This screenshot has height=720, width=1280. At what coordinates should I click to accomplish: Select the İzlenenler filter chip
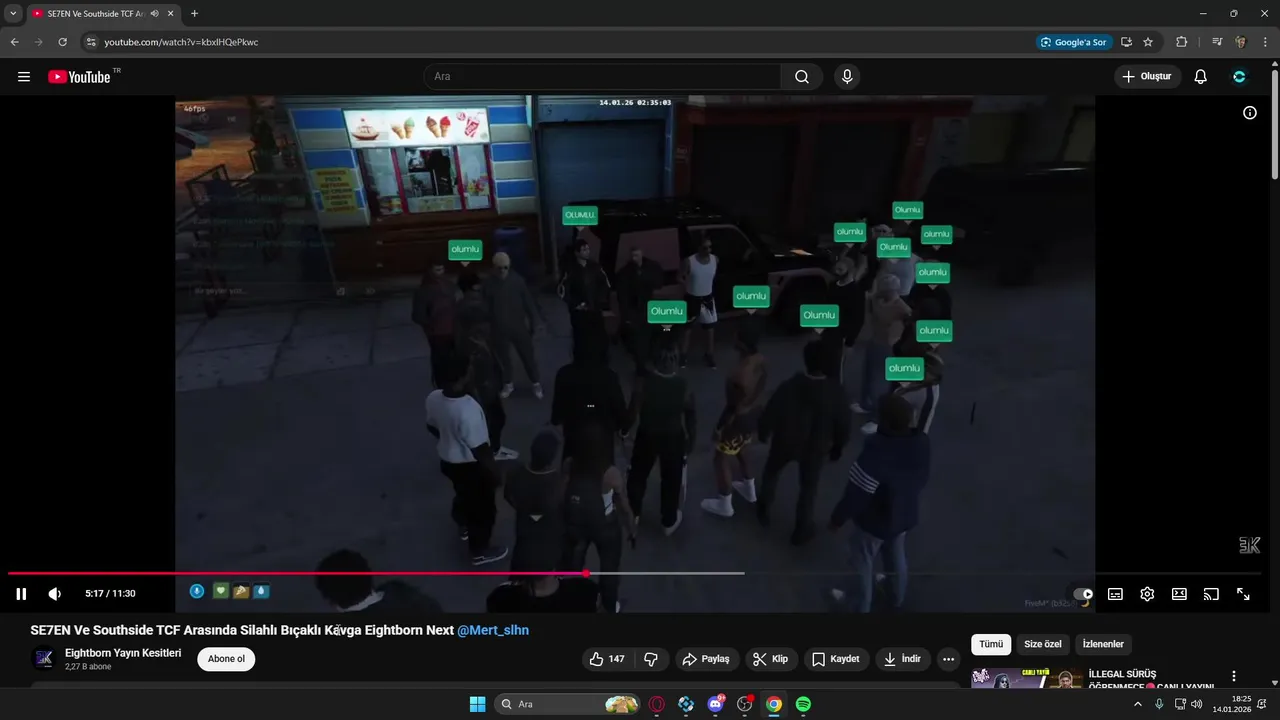(x=1103, y=644)
